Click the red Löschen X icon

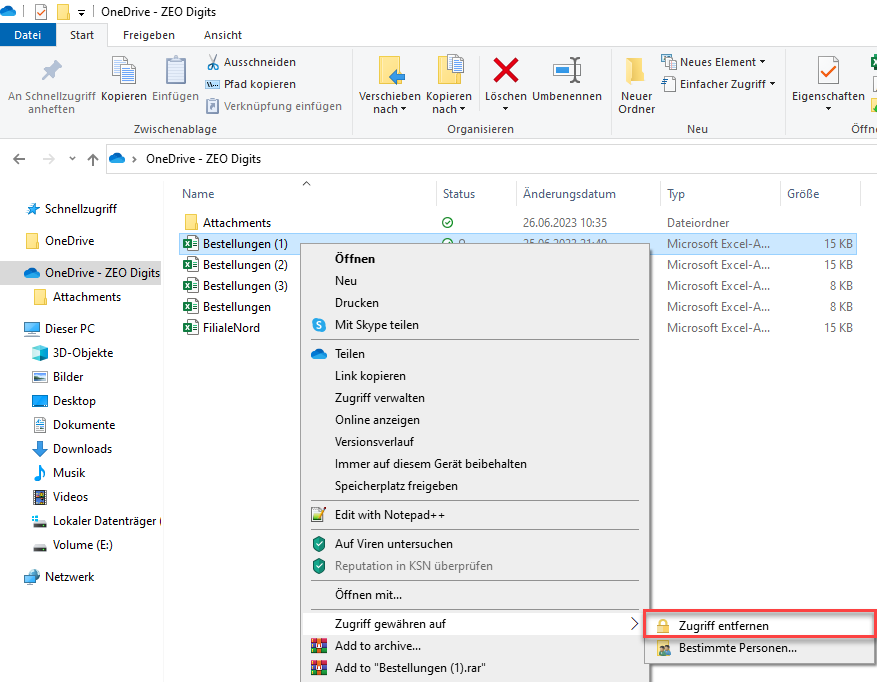pos(506,70)
